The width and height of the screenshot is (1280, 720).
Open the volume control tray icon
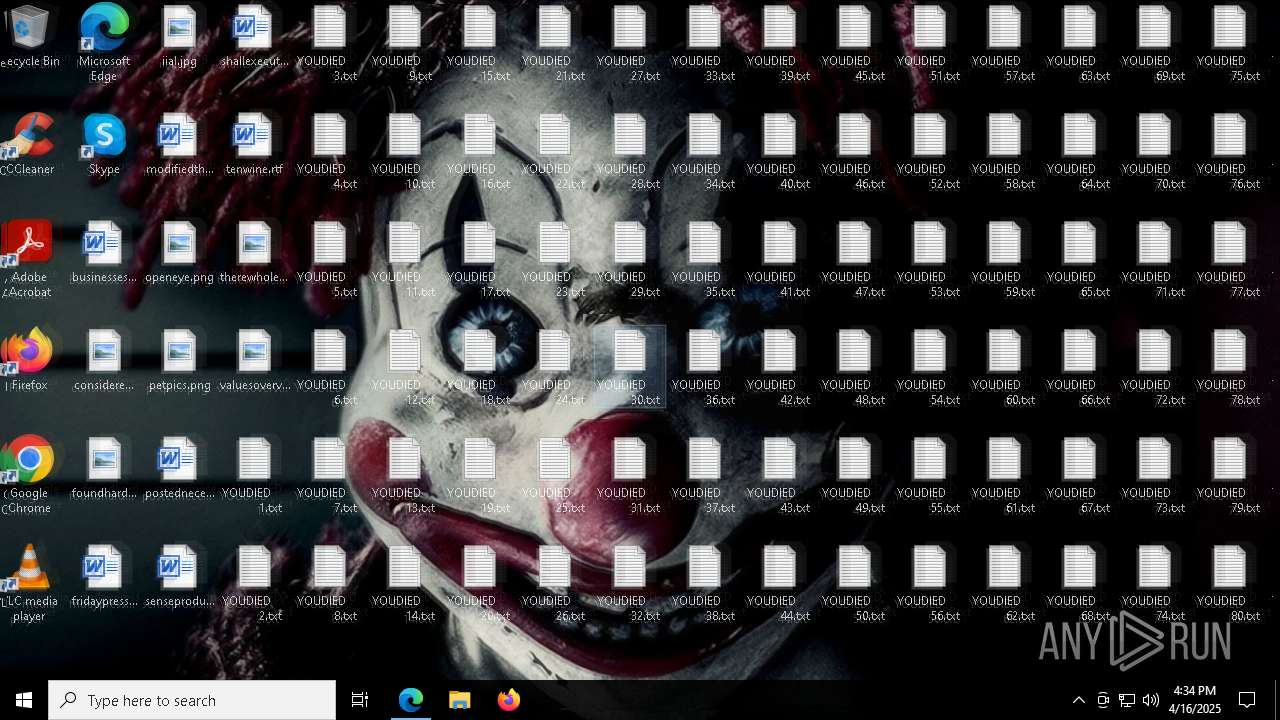pyautogui.click(x=1151, y=700)
